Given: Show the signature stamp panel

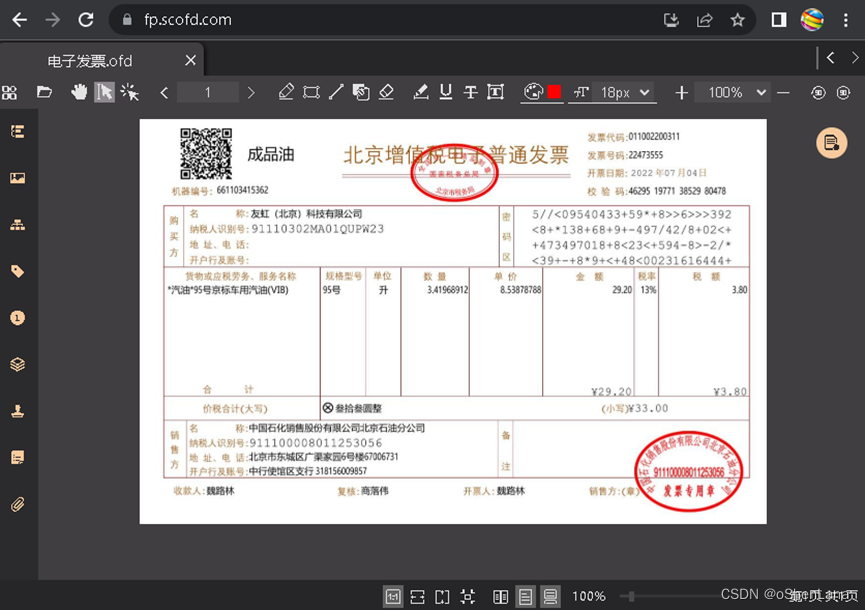Looking at the screenshot, I should (x=17, y=410).
